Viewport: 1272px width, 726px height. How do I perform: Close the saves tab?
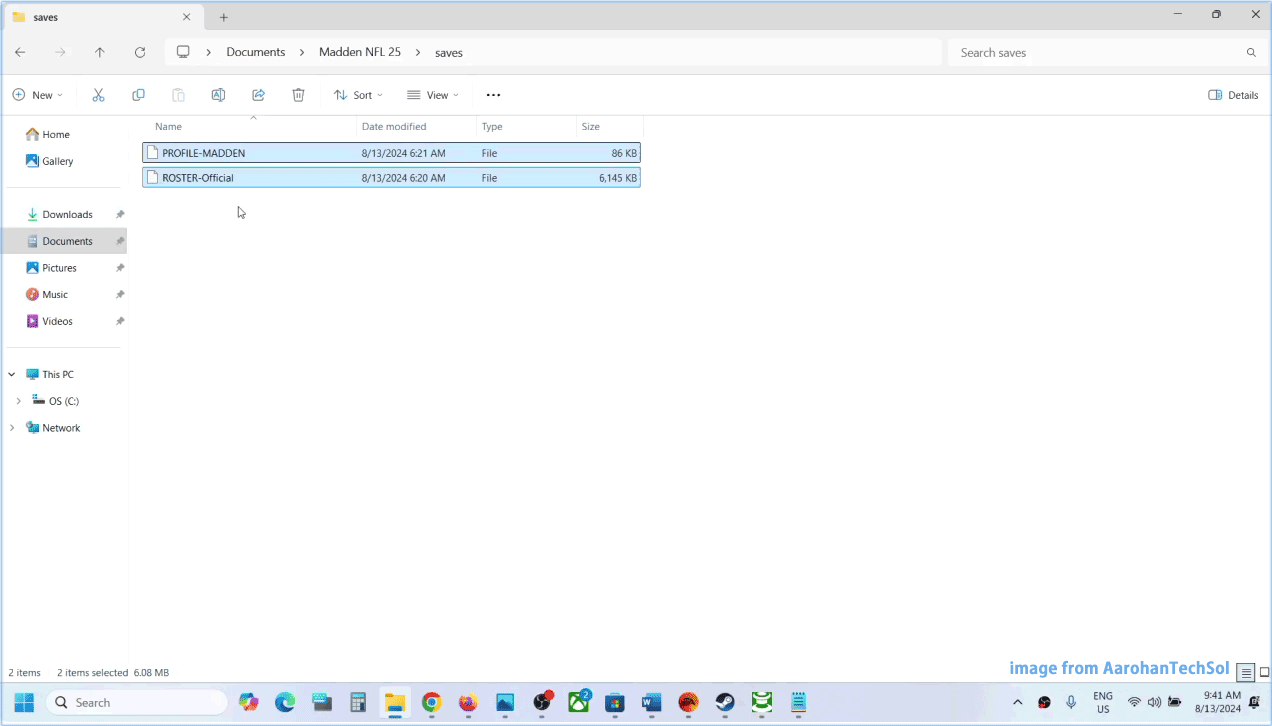[x=186, y=17]
